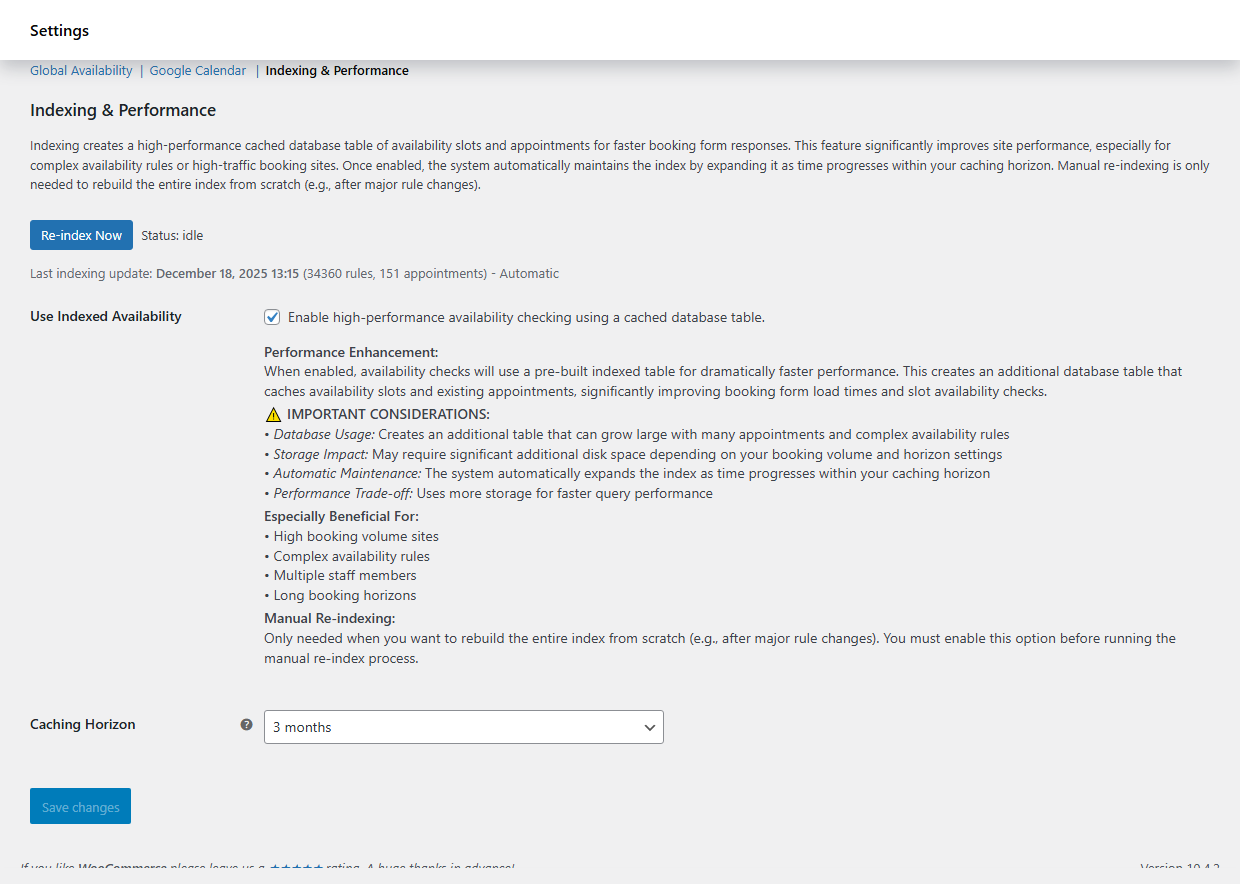This screenshot has width=1240, height=884.
Task: Click Save changes
Action: pyautogui.click(x=80, y=806)
